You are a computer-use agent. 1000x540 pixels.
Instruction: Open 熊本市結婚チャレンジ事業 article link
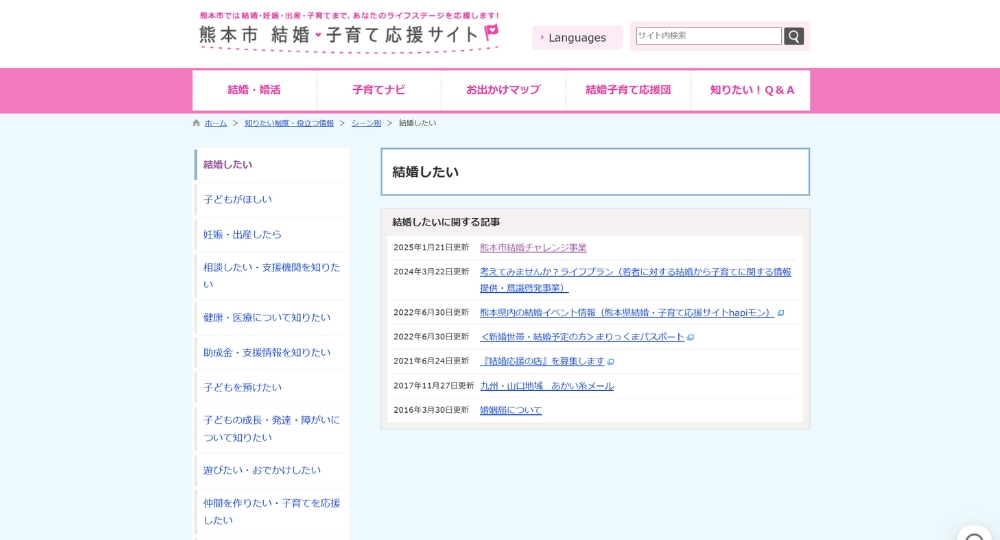click(533, 247)
